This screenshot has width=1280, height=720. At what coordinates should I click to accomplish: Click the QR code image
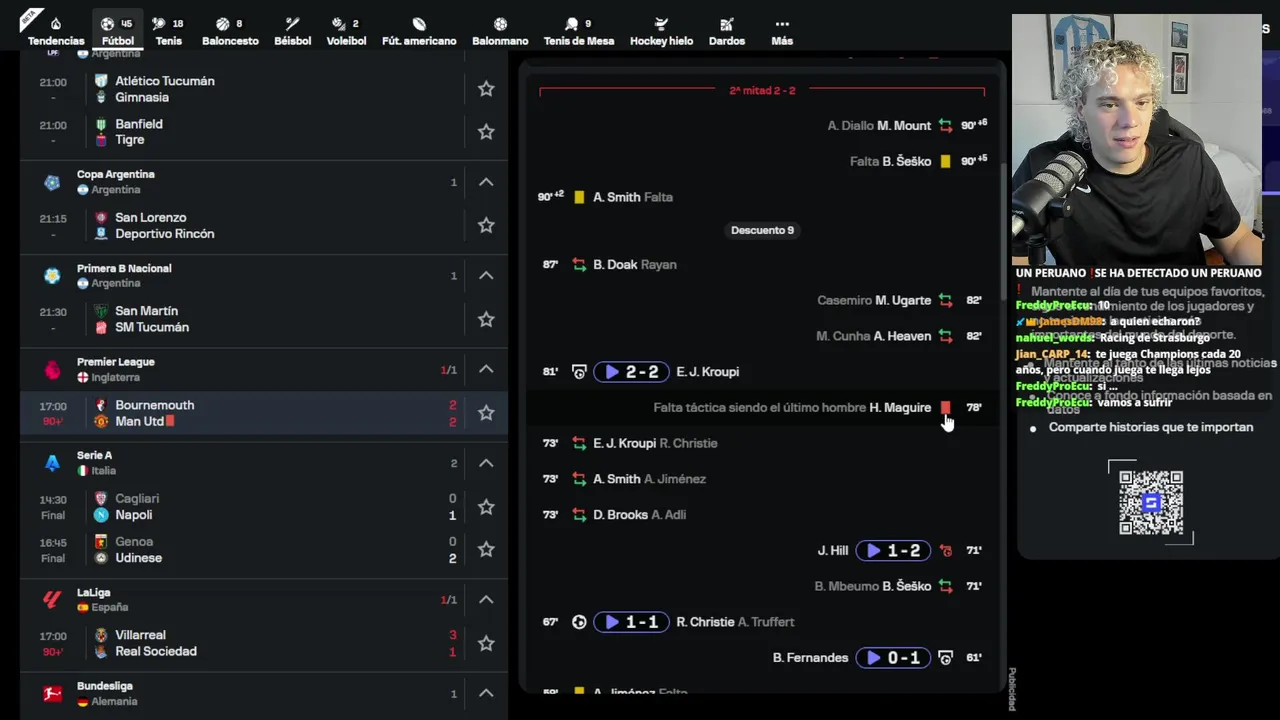(x=1151, y=503)
